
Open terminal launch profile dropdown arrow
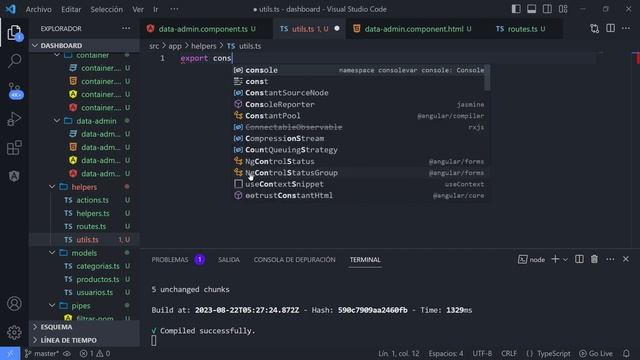click(565, 260)
